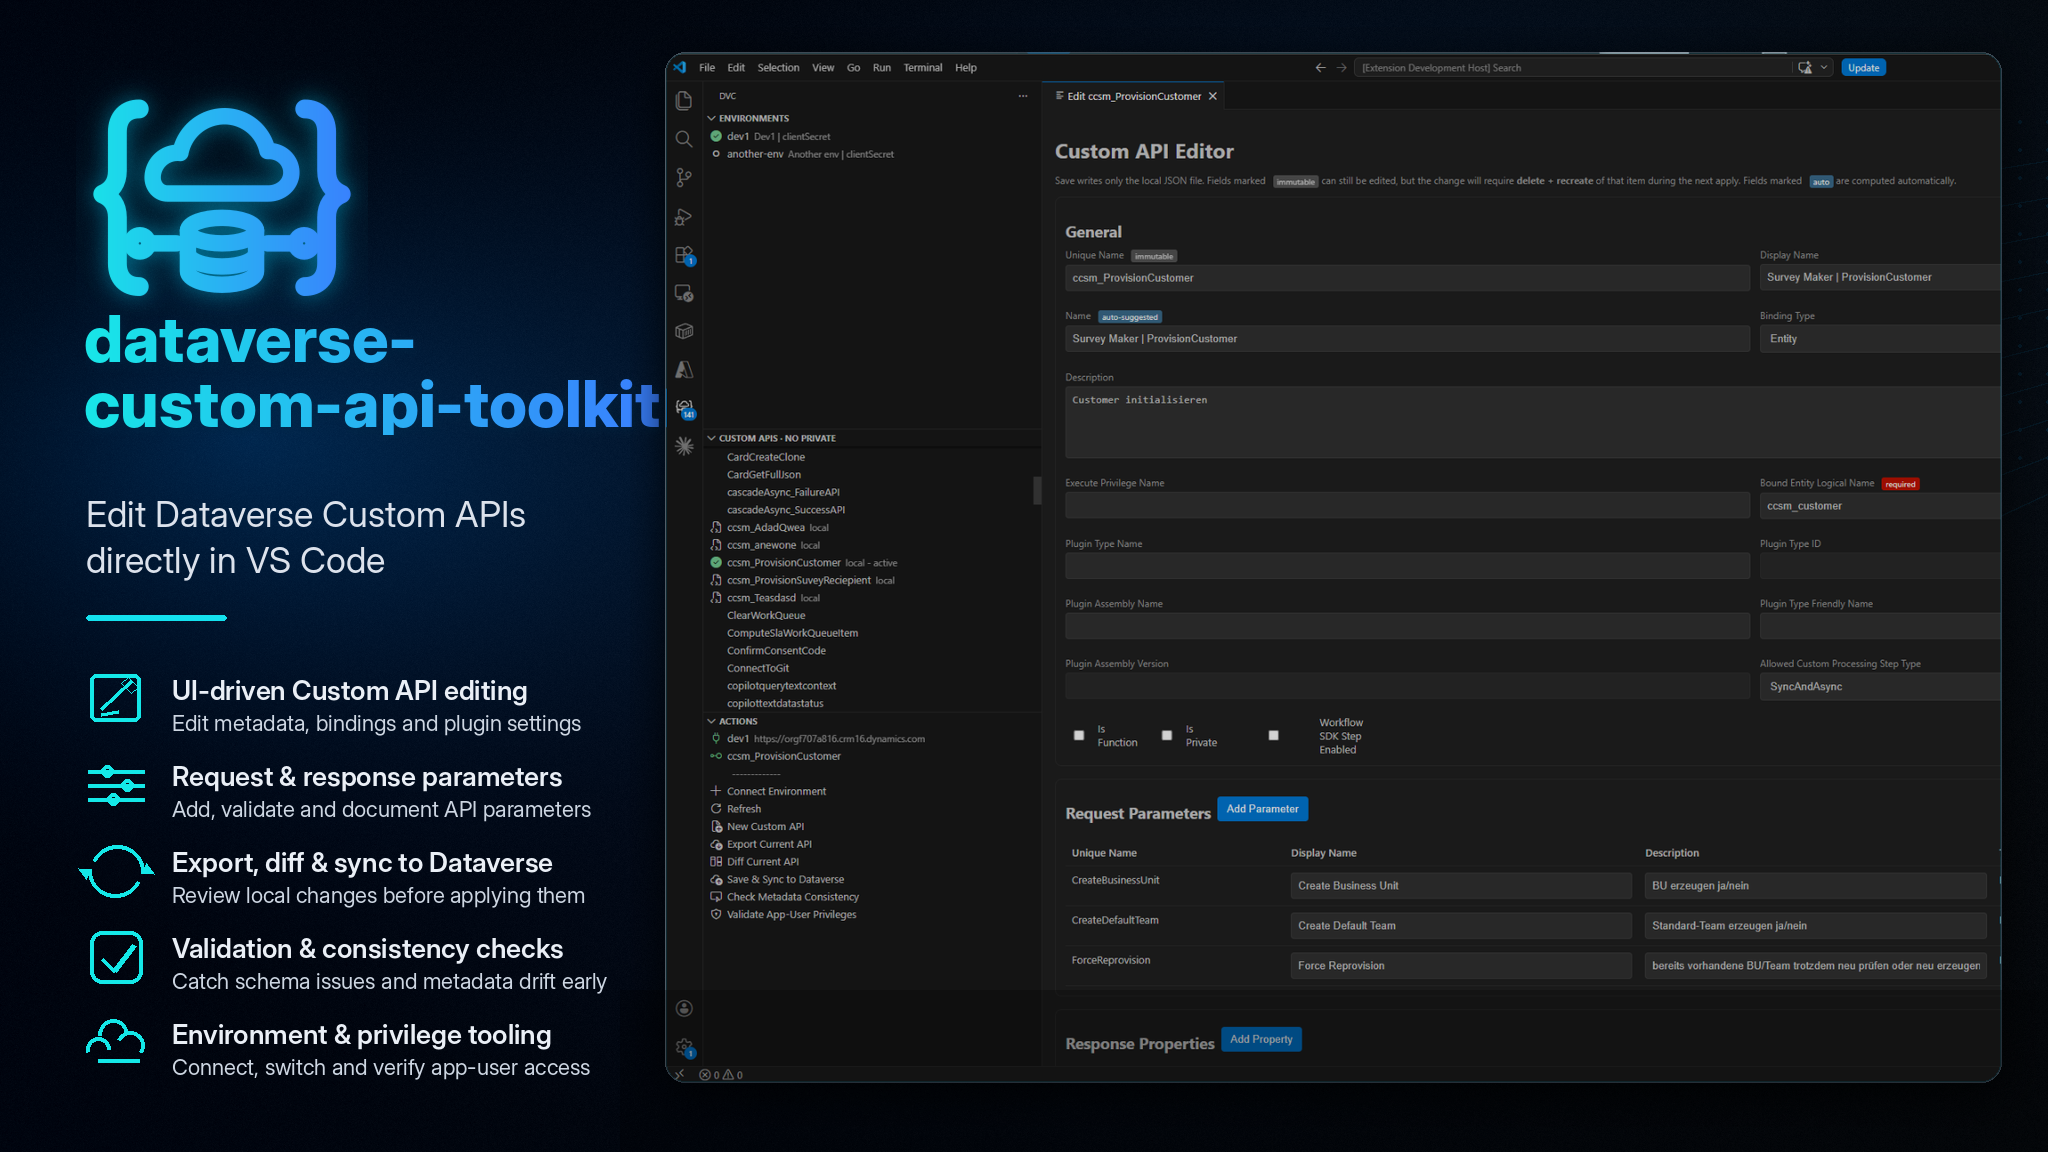Click the Description text area
Viewport: 2048px width, 1152px height.
[1532, 422]
